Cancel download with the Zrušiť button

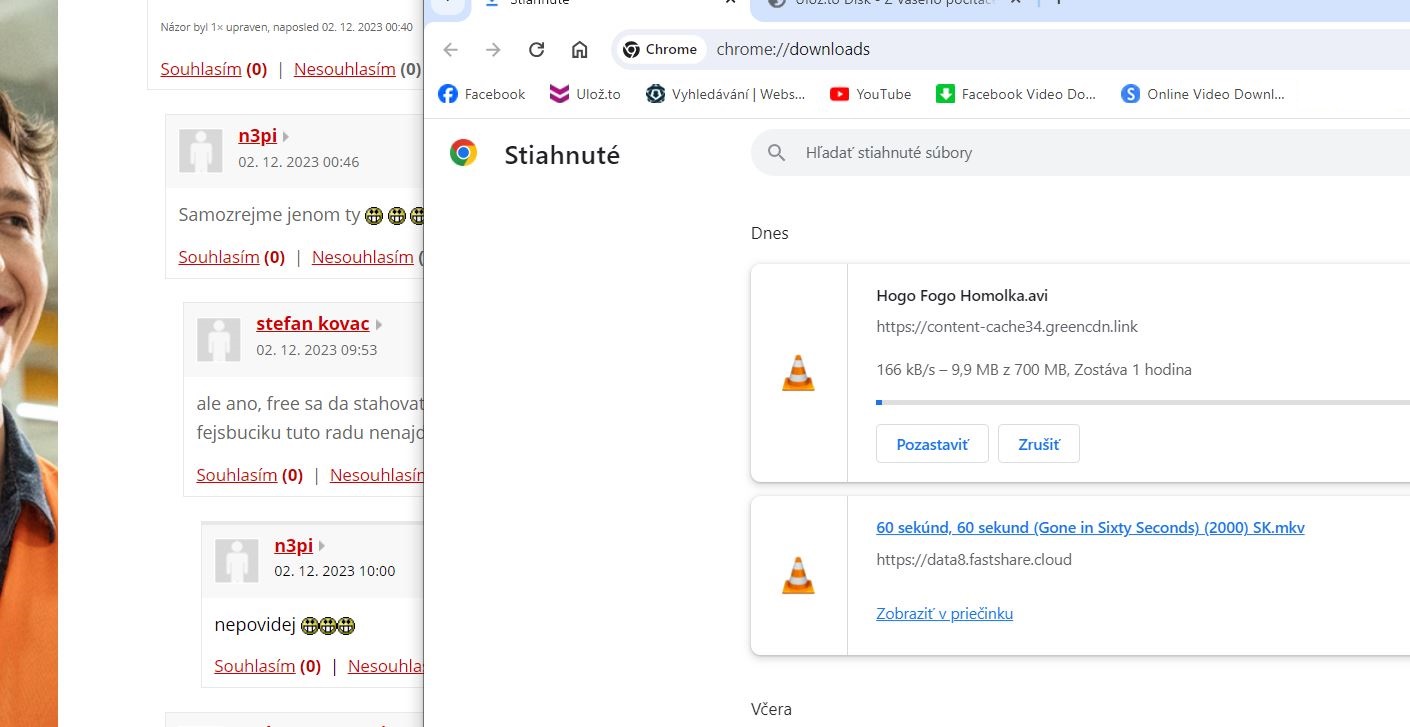(x=1039, y=444)
